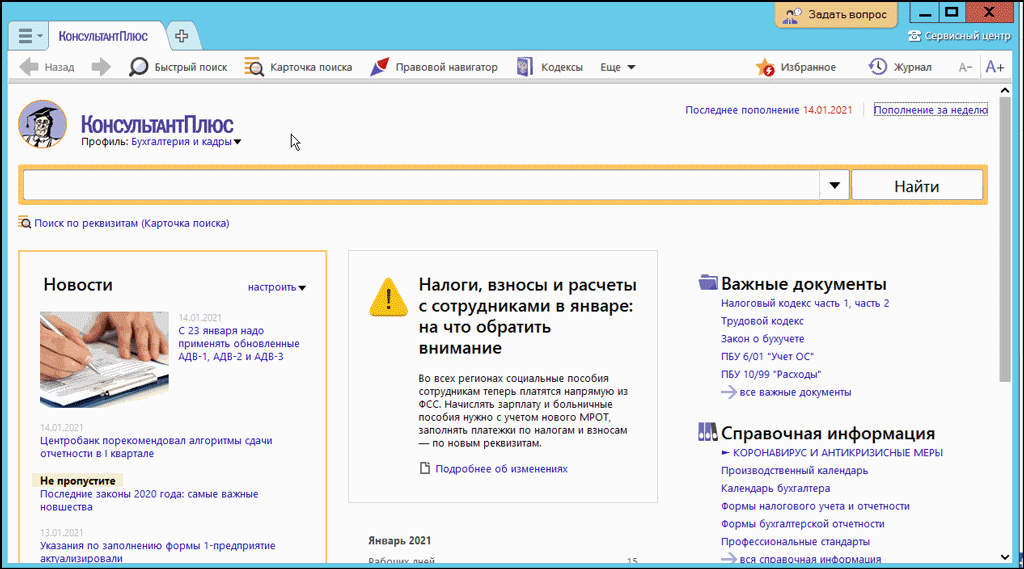This screenshot has height=569, width=1024.
Task: Click the date 14.01.2021 of last update
Action: [x=827, y=110]
